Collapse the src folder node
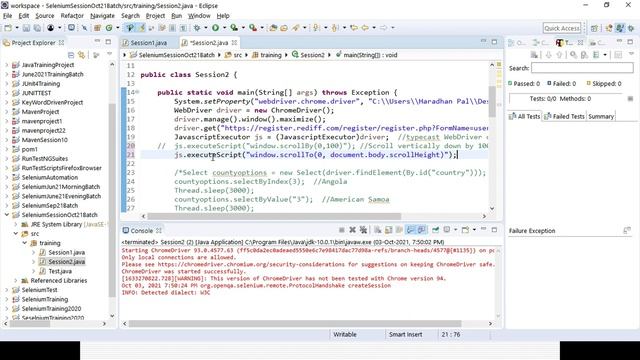This screenshot has width=640, height=360. [x=16, y=233]
